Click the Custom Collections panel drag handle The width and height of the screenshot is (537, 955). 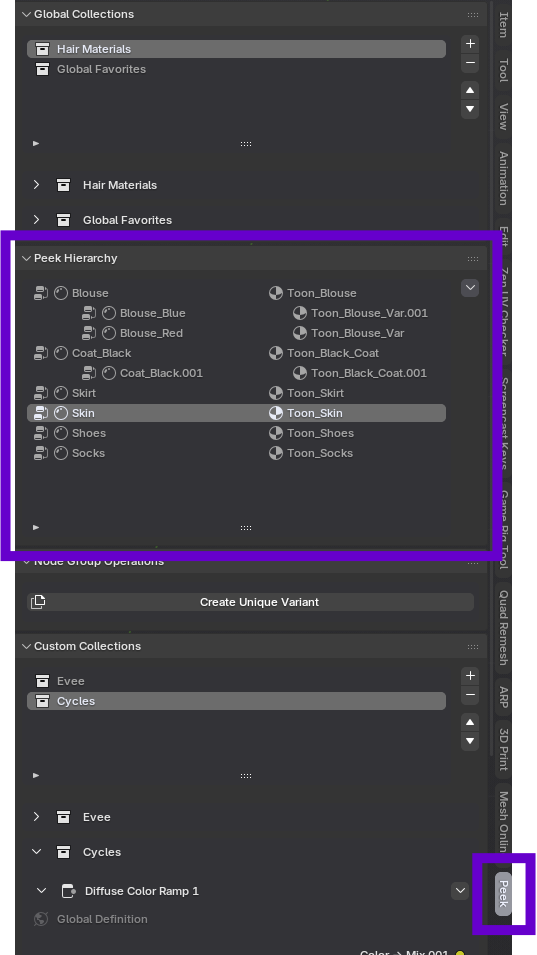tap(472, 647)
